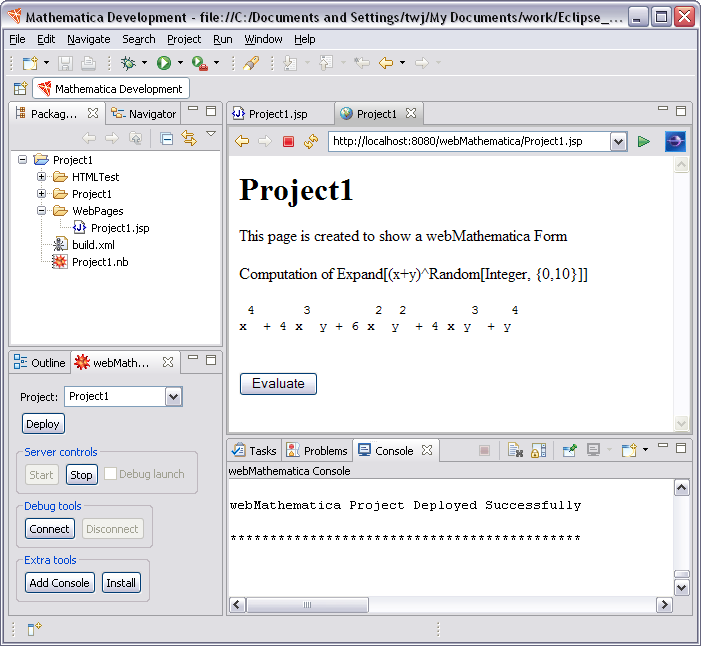The width and height of the screenshot is (701, 646).
Task: Open the Navigate menu
Action: [89, 39]
